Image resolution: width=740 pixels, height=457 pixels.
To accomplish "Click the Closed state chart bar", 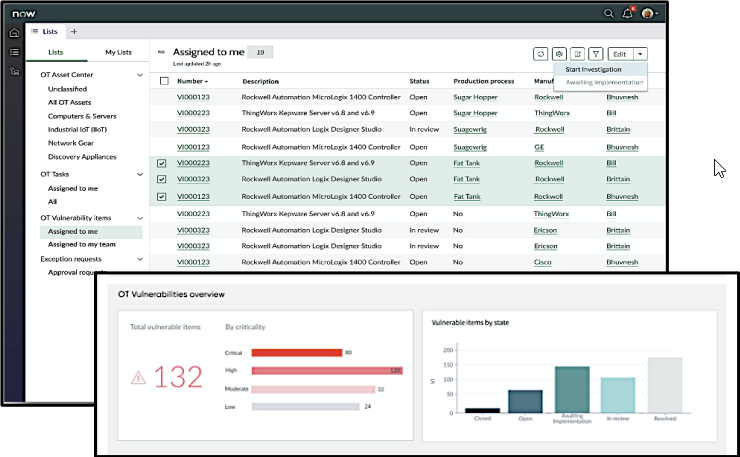I will click(482, 411).
